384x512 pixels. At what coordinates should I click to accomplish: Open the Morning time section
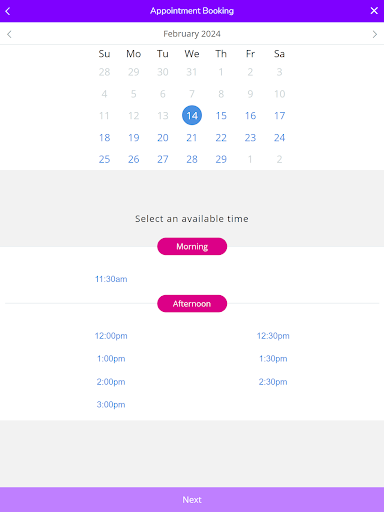point(192,246)
